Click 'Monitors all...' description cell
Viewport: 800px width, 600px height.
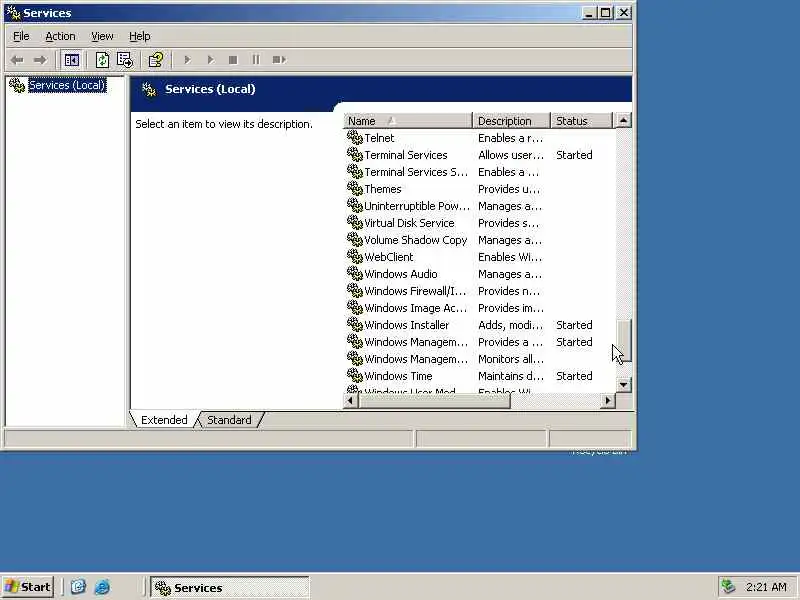point(511,359)
